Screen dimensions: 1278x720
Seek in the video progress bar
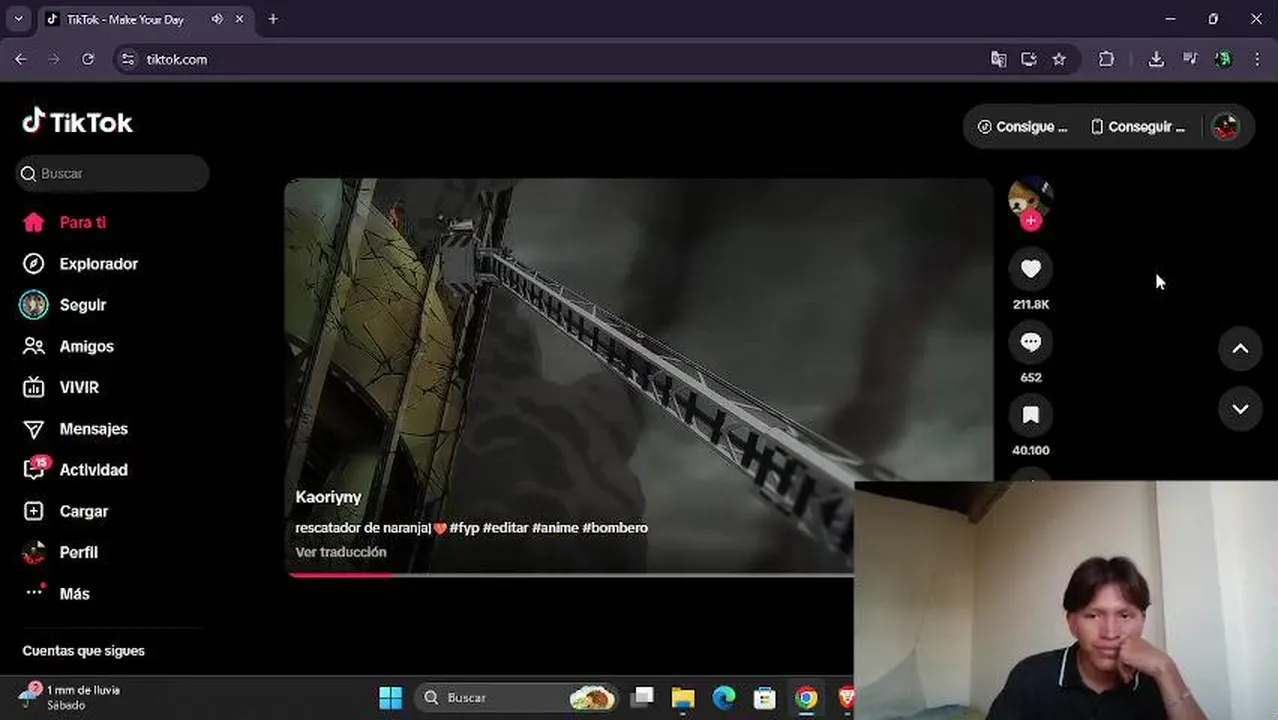[x=571, y=575]
